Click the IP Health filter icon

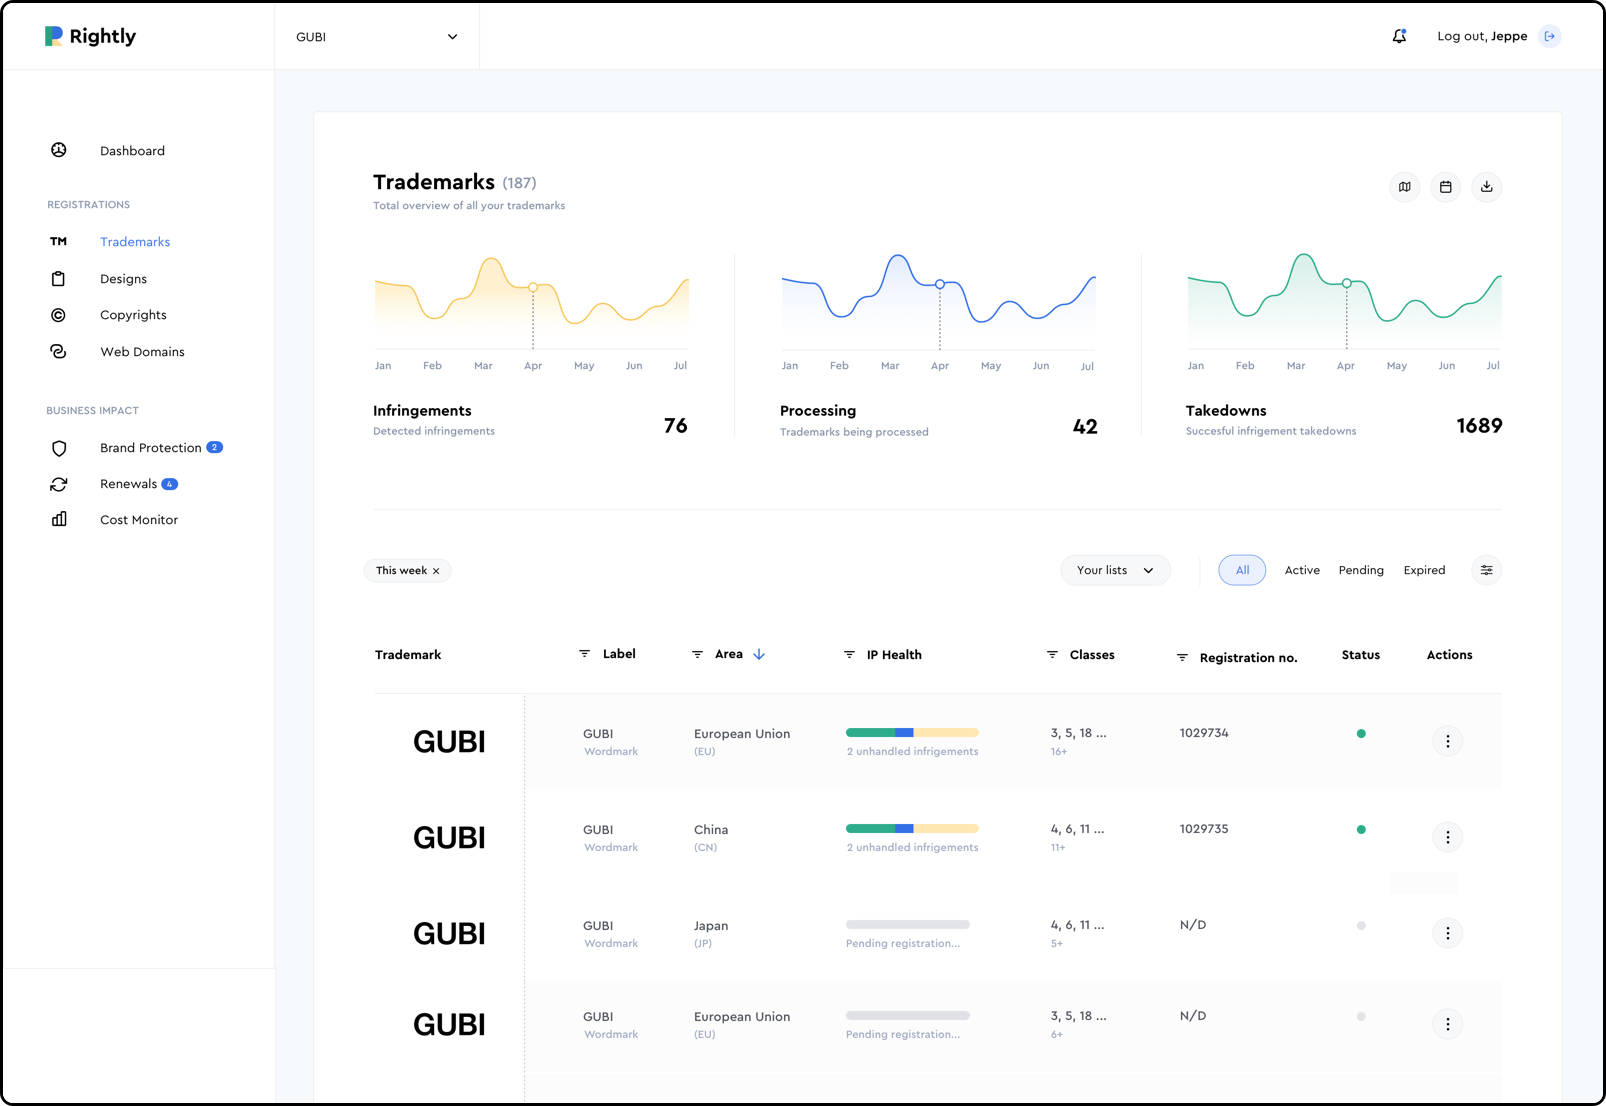[x=850, y=655]
